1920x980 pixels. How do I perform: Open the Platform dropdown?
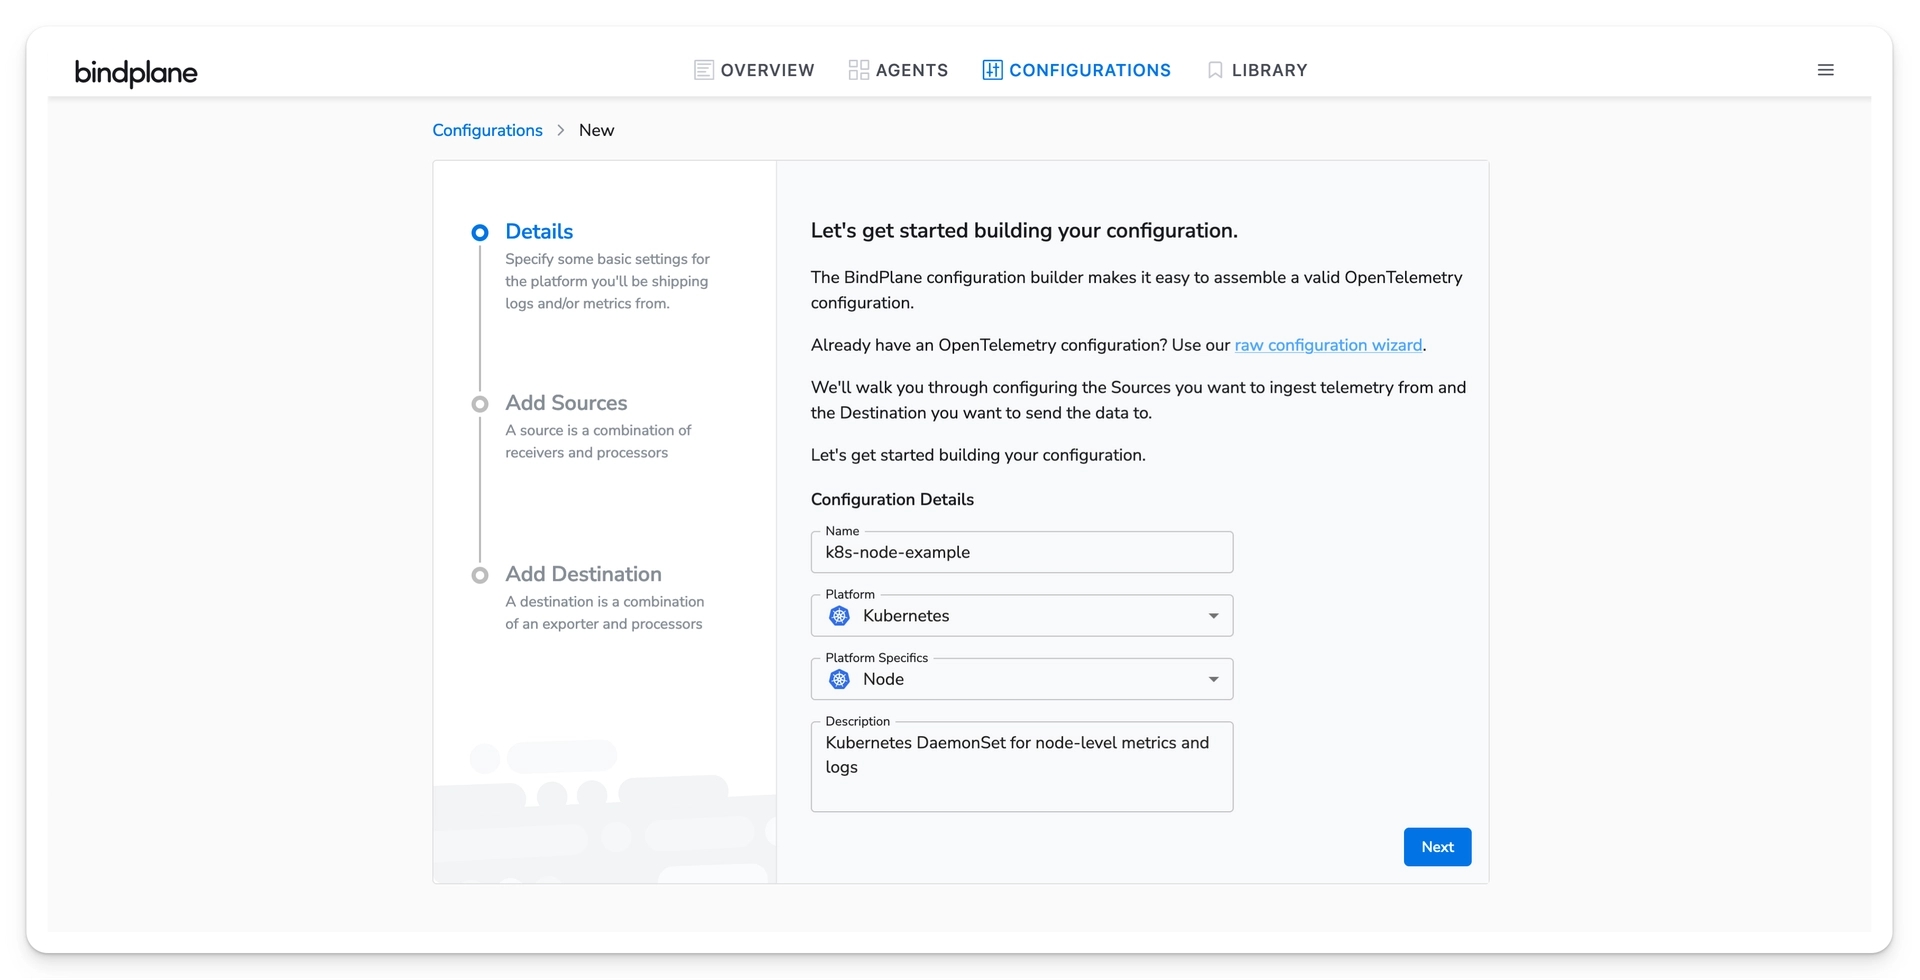(1213, 615)
